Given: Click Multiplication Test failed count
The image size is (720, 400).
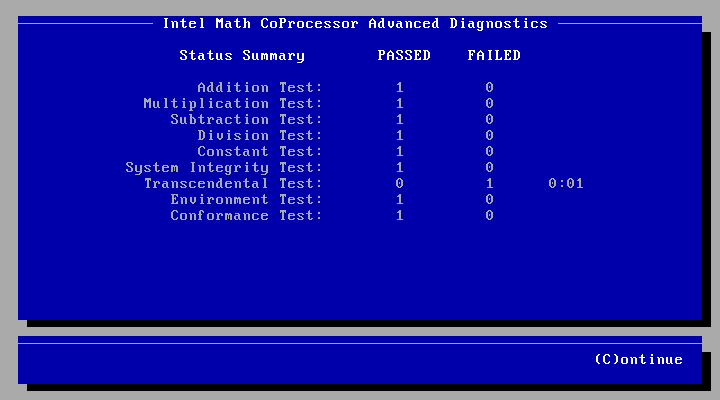Looking at the screenshot, I should coord(489,103).
